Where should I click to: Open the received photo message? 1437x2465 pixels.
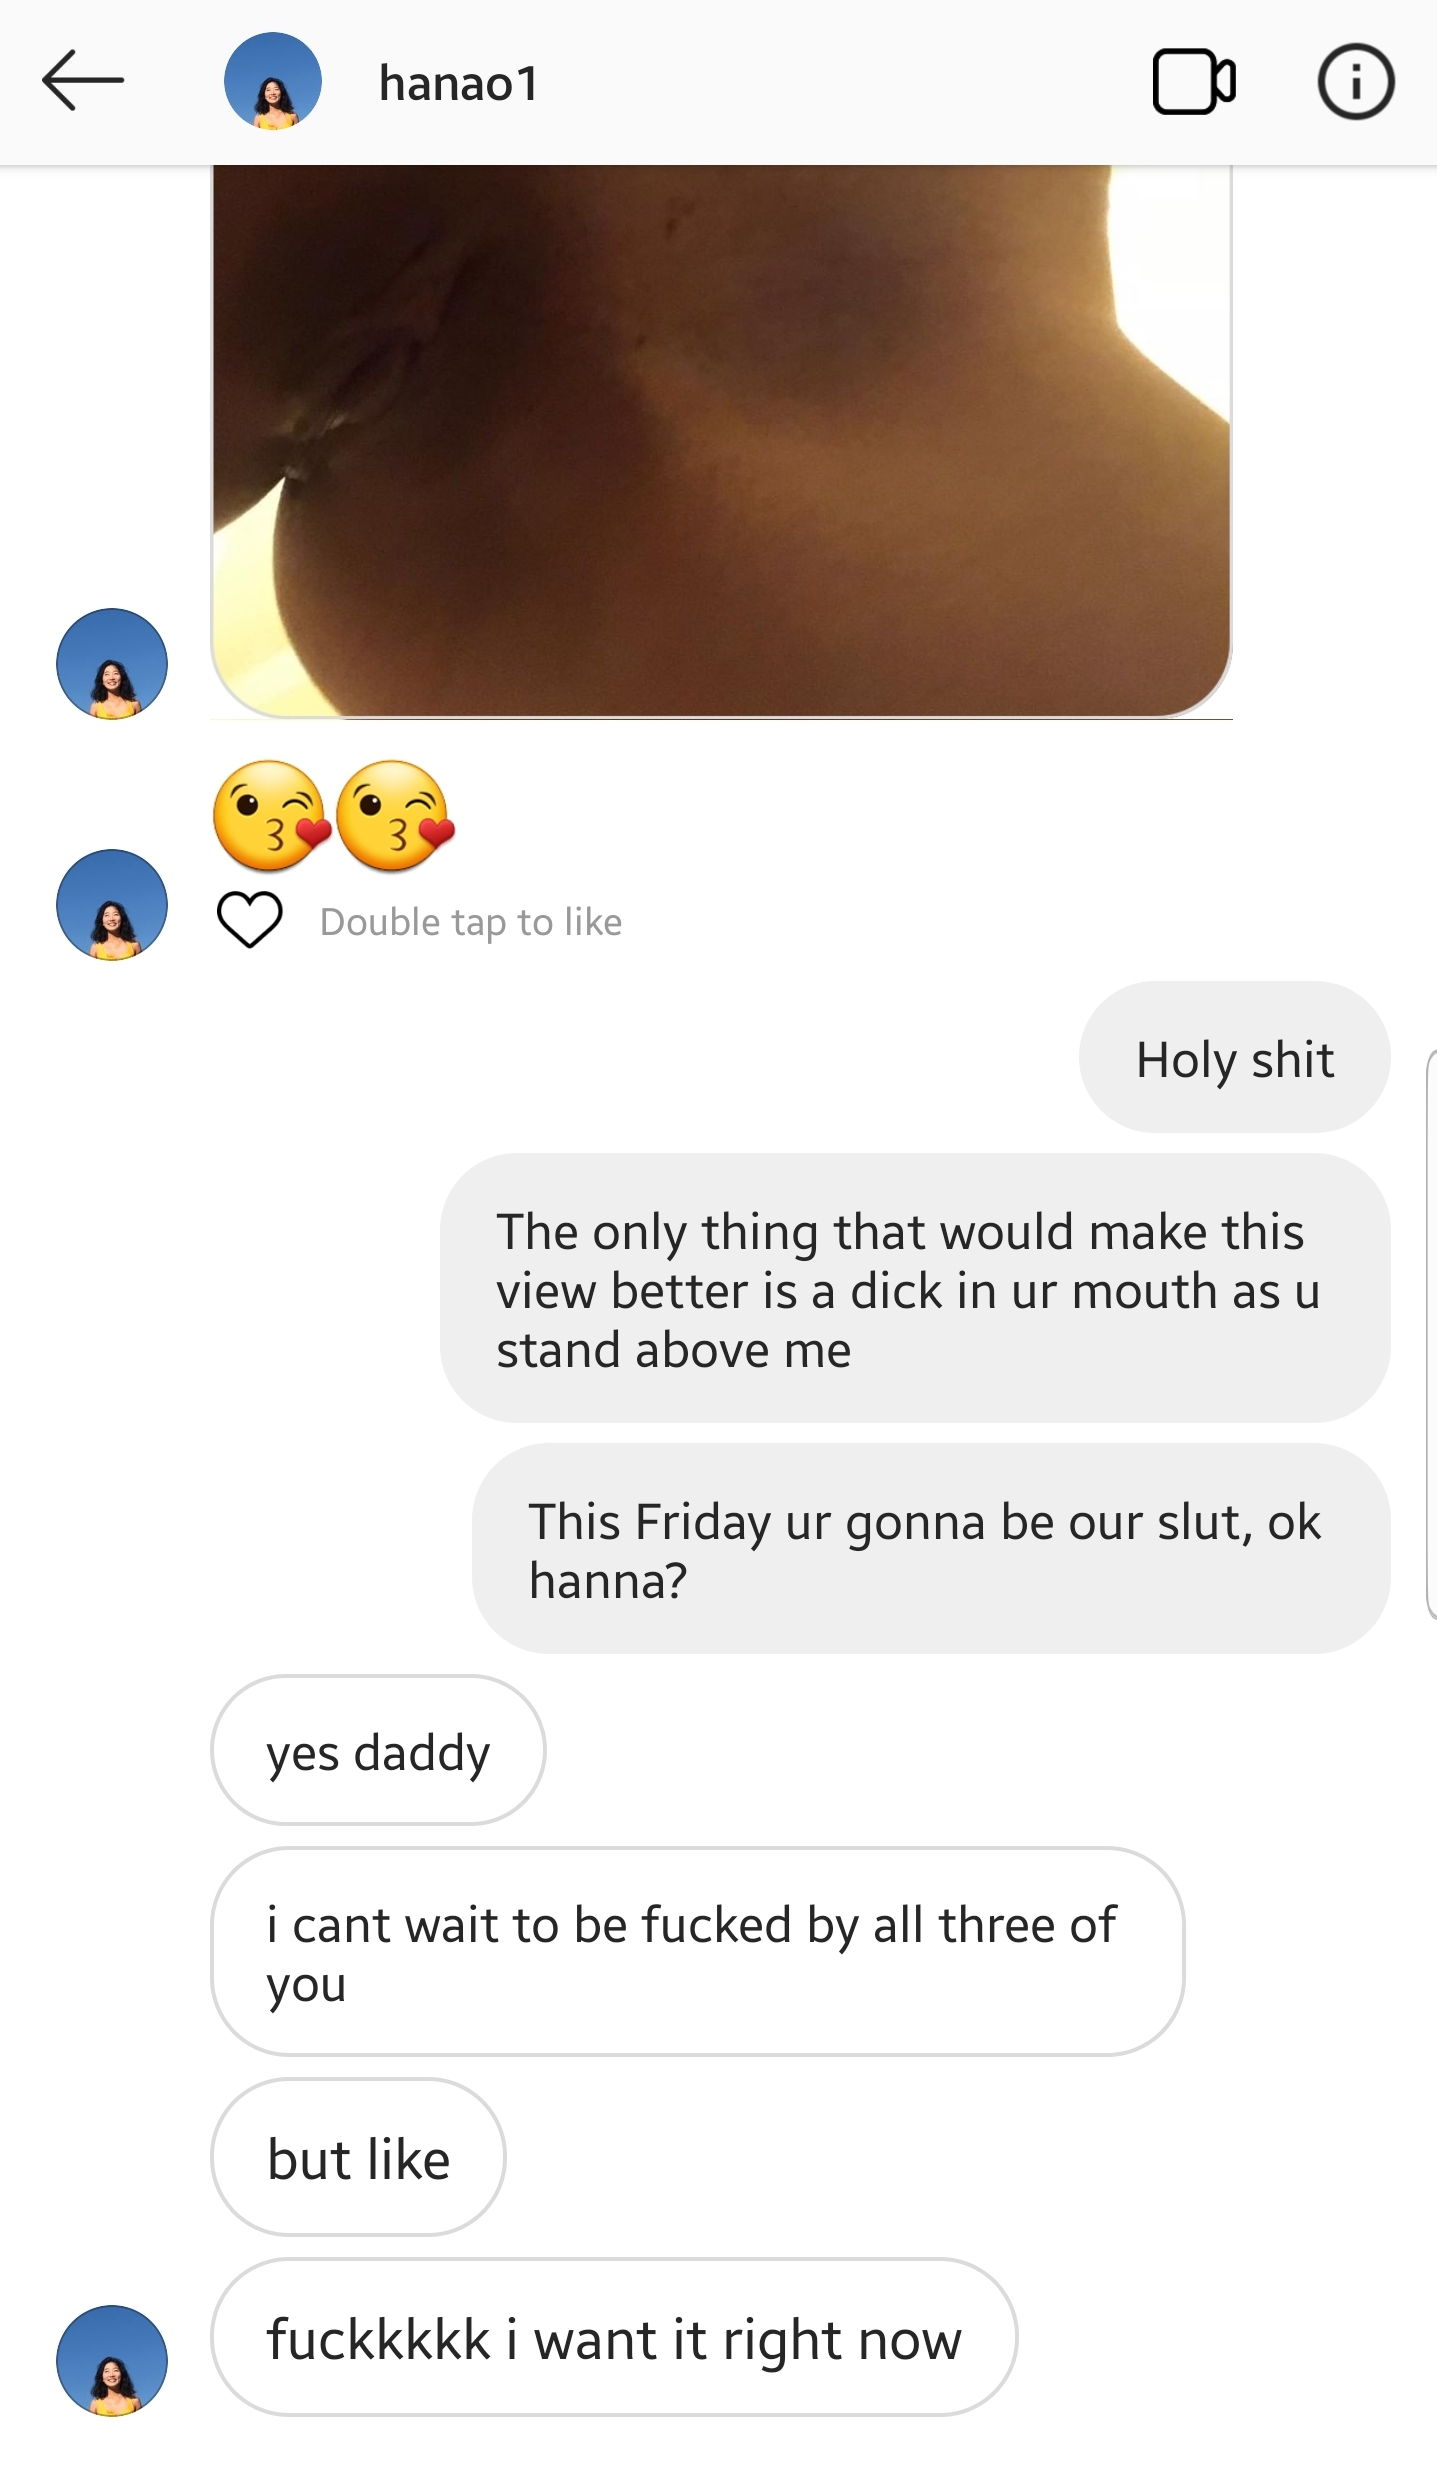(x=720, y=440)
